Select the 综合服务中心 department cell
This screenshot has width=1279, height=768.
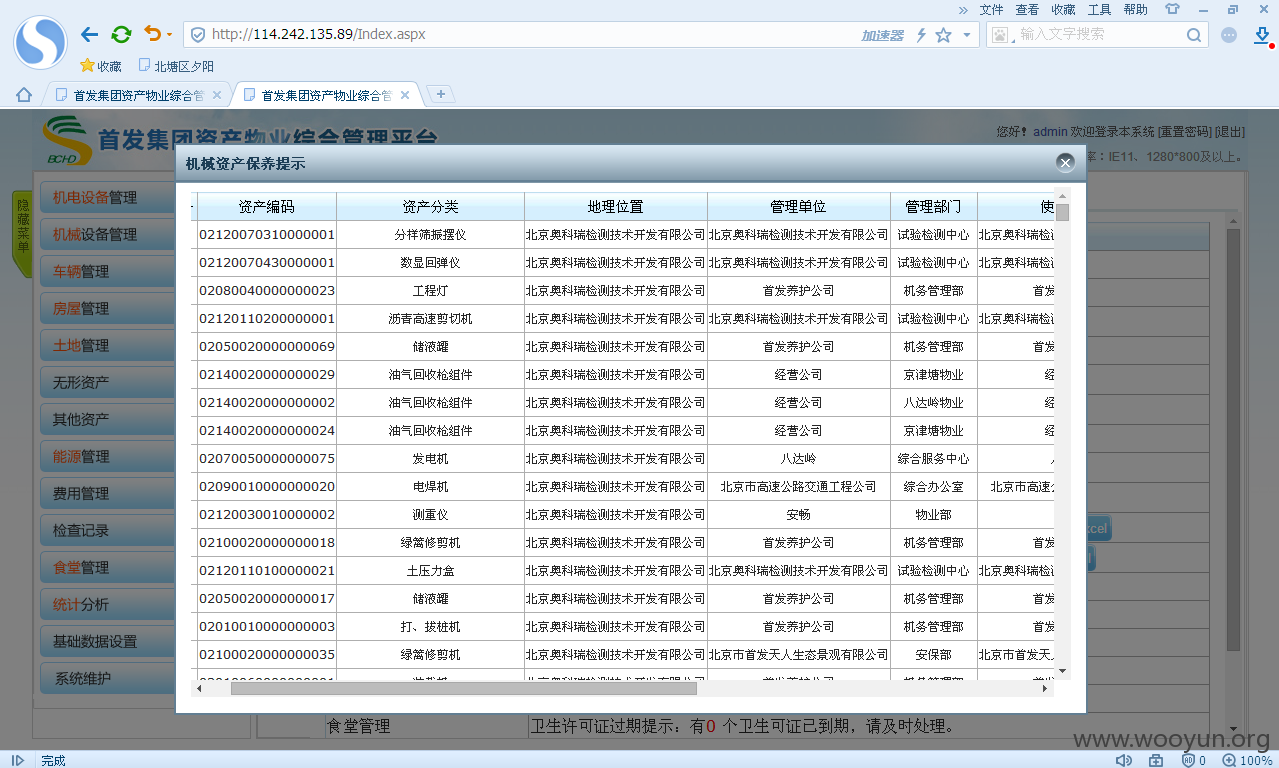click(x=934, y=459)
